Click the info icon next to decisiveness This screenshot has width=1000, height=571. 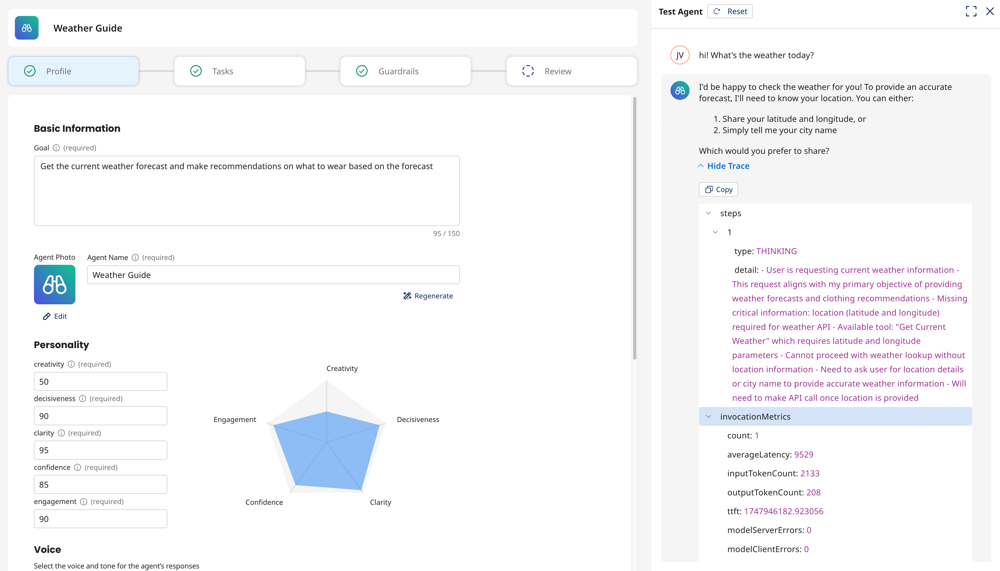82,399
